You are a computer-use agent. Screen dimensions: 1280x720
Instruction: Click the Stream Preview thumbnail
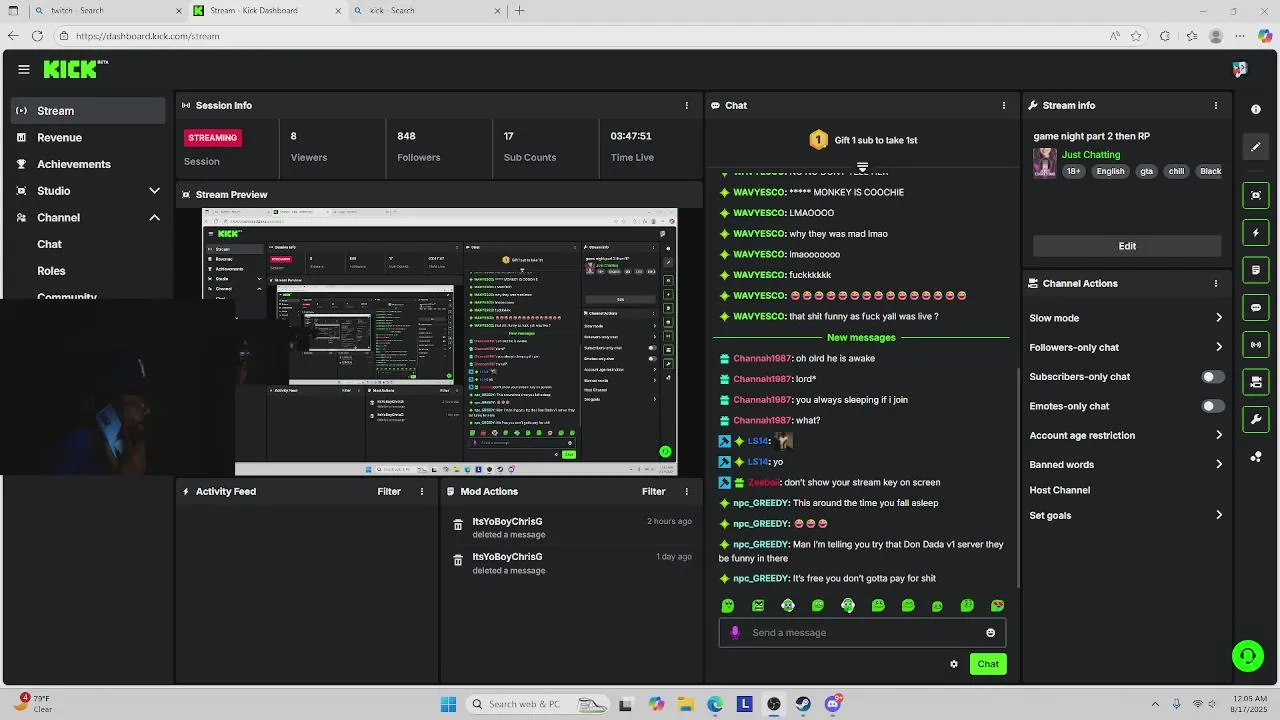click(440, 341)
